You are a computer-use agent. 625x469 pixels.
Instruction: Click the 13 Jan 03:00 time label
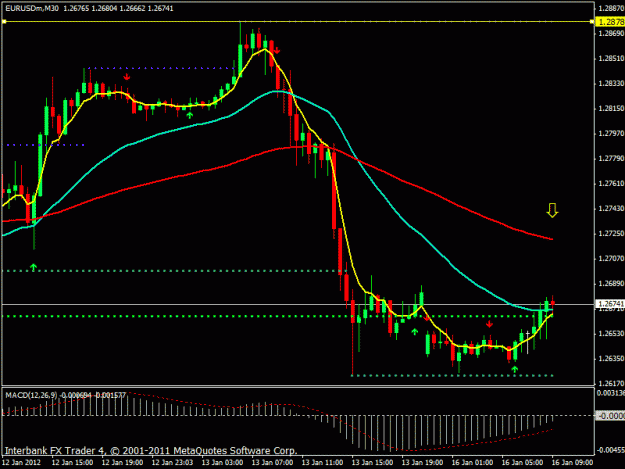[222, 463]
